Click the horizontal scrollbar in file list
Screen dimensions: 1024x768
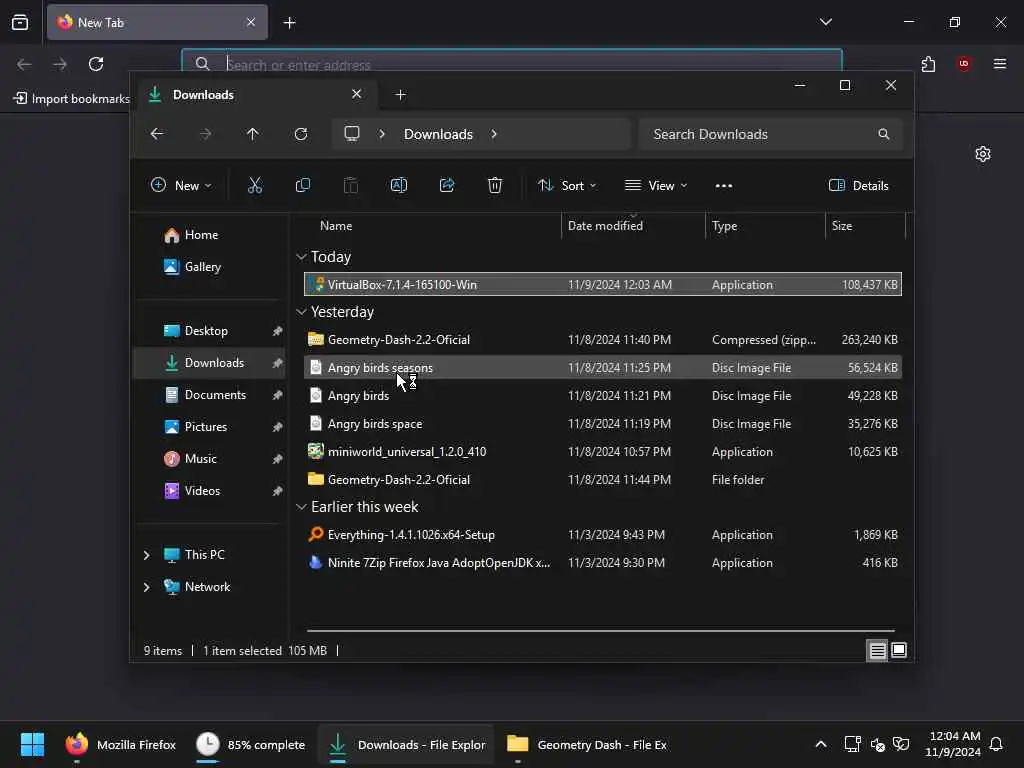(601, 631)
